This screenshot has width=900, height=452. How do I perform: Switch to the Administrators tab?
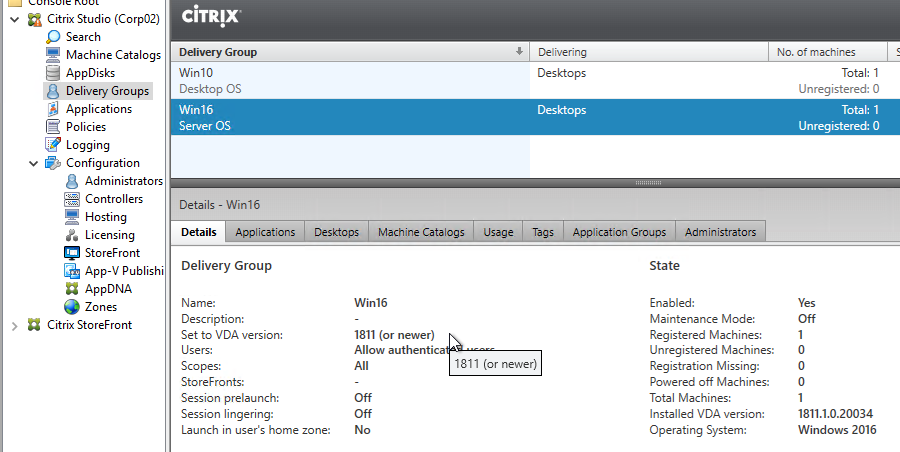click(720, 232)
